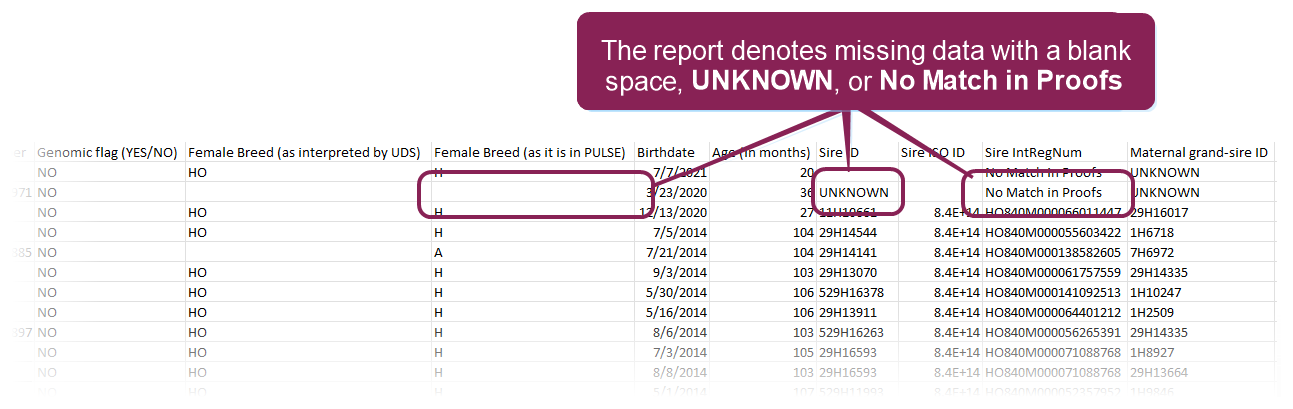Screen dimensions: 1293x409
Task: Click the purple missing data callout box
Action: (866, 61)
